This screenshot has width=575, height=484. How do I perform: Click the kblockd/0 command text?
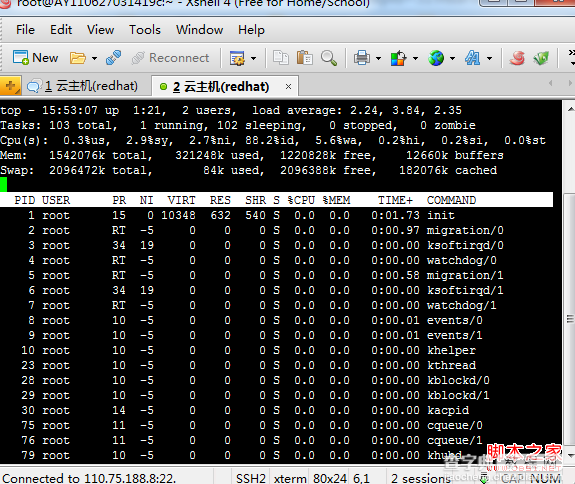458,381
